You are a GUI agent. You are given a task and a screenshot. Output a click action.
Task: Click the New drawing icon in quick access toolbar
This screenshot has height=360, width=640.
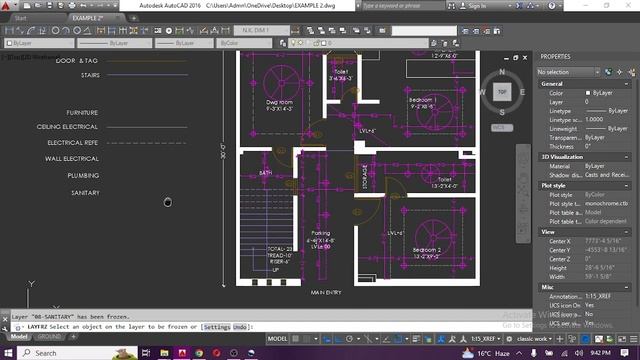click(x=27, y=6)
